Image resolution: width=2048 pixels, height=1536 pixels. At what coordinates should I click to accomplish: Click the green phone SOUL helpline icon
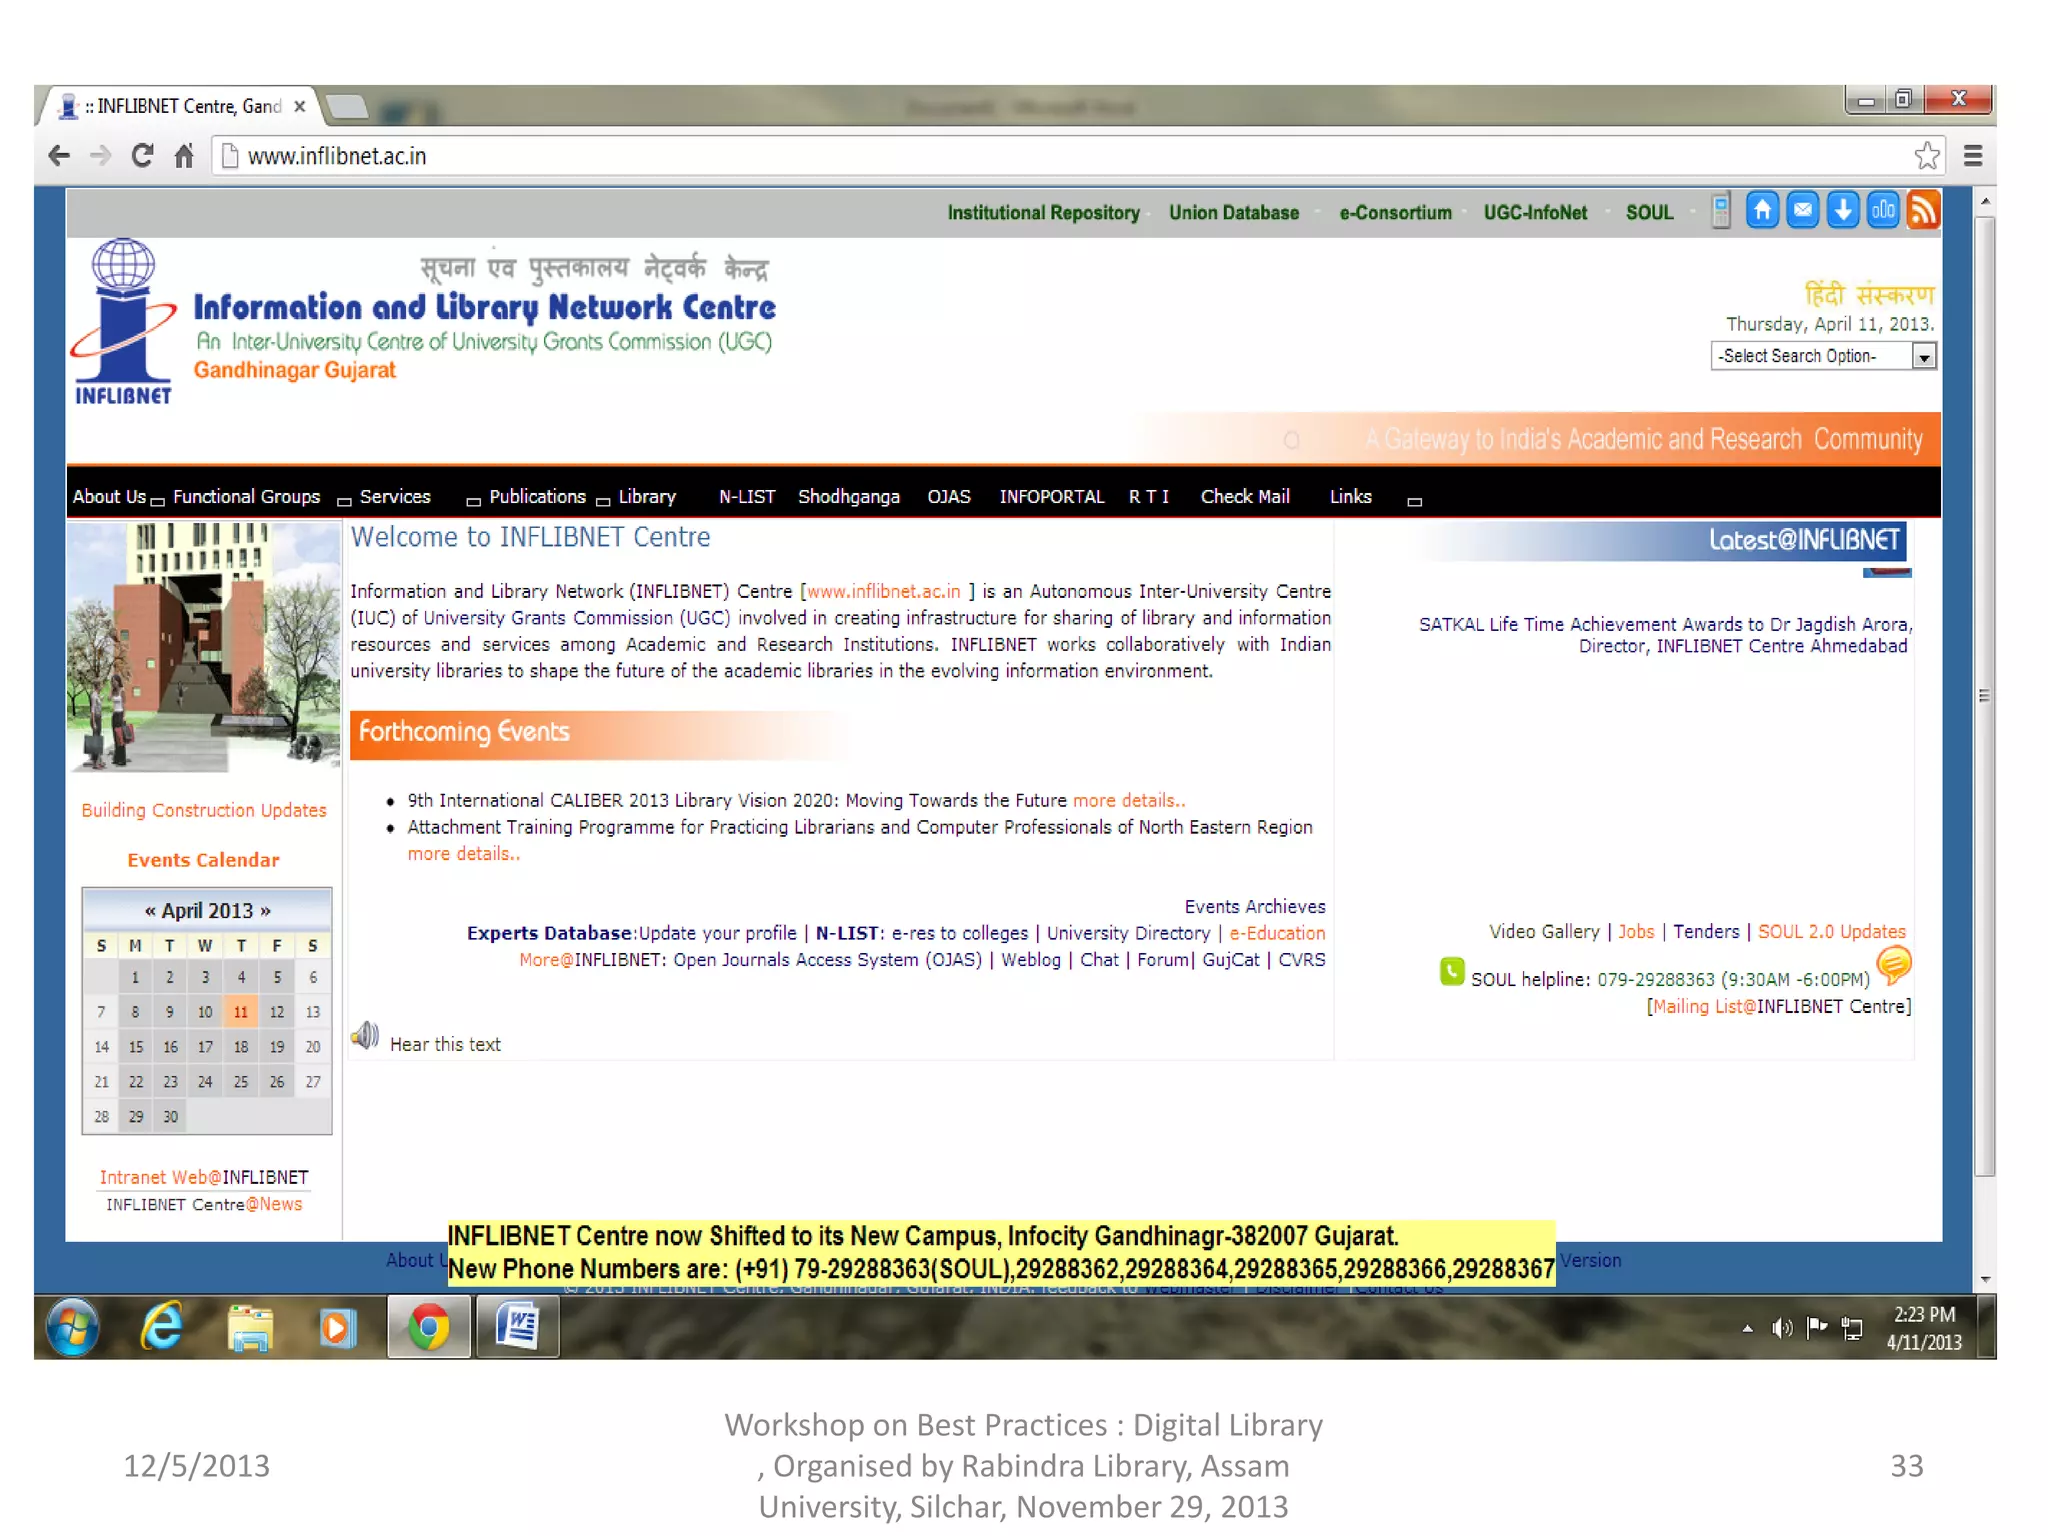tap(1452, 971)
